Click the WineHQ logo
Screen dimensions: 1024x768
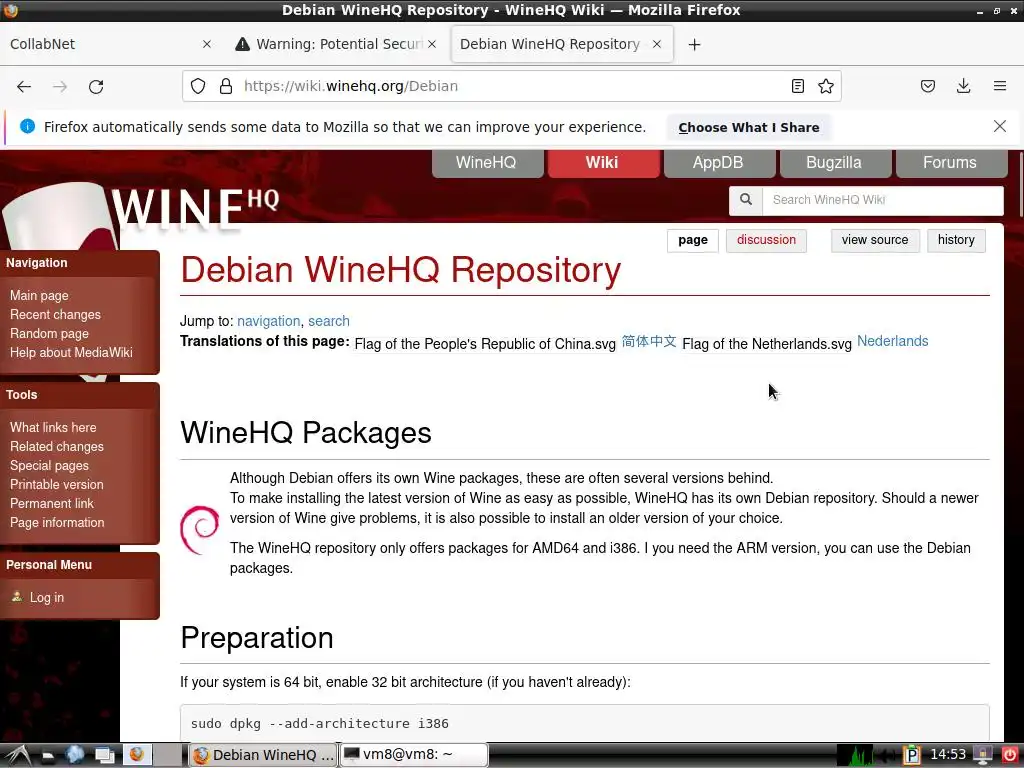[195, 209]
